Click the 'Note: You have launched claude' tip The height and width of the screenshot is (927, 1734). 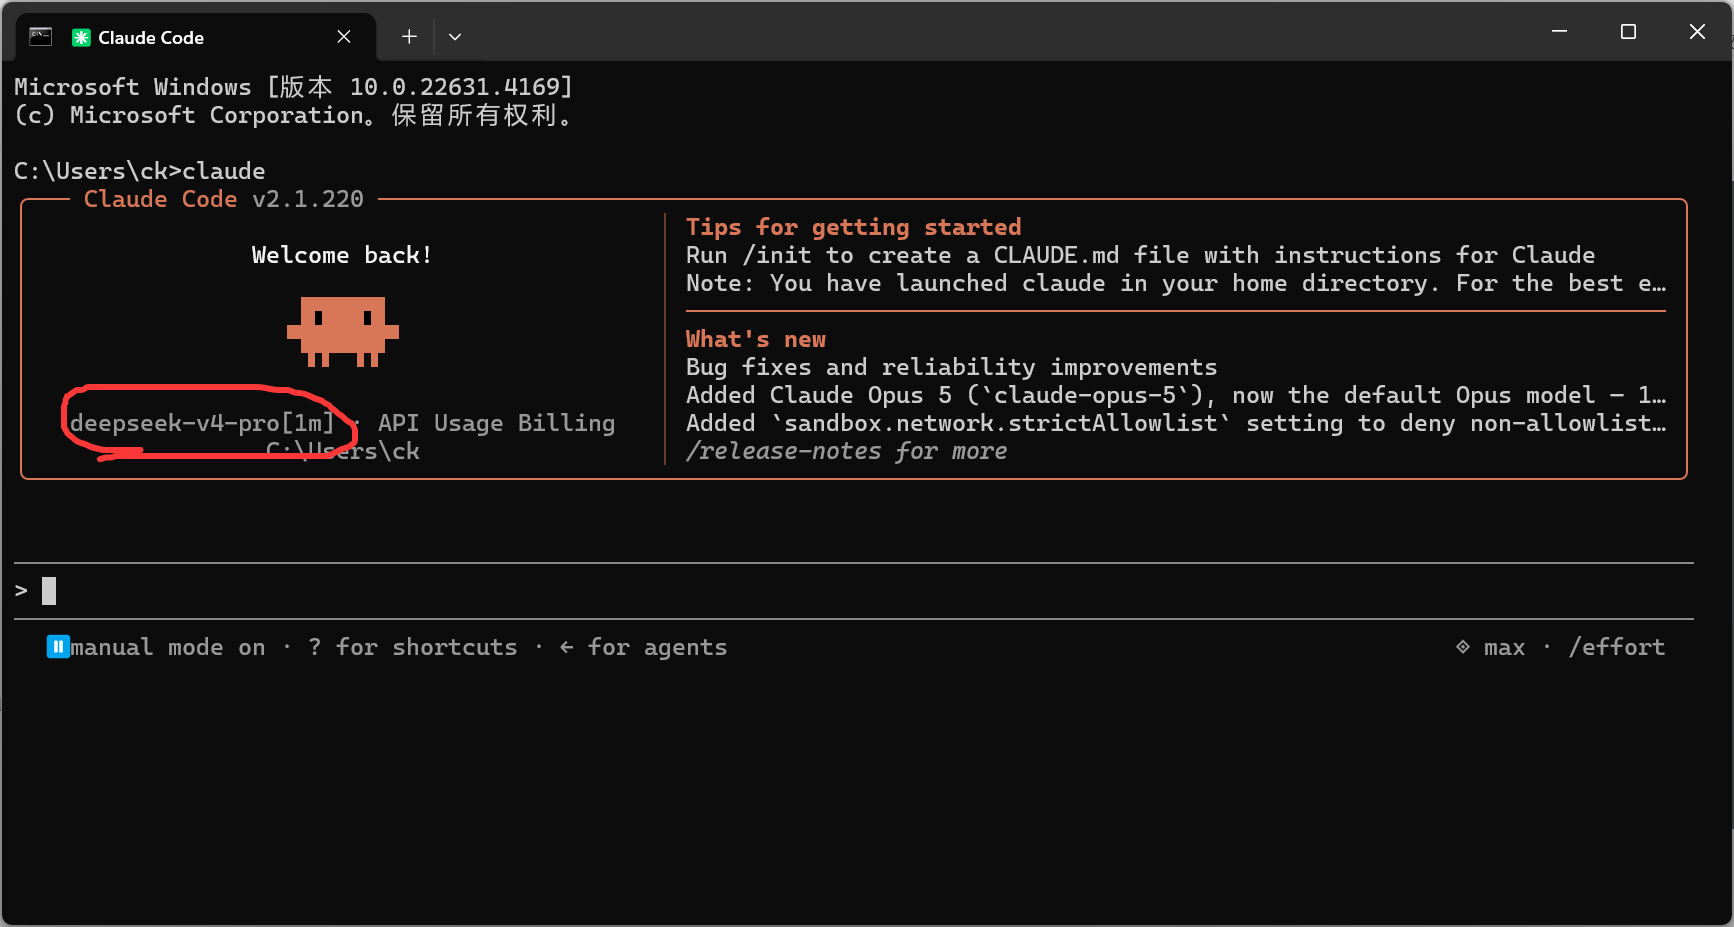[1176, 283]
